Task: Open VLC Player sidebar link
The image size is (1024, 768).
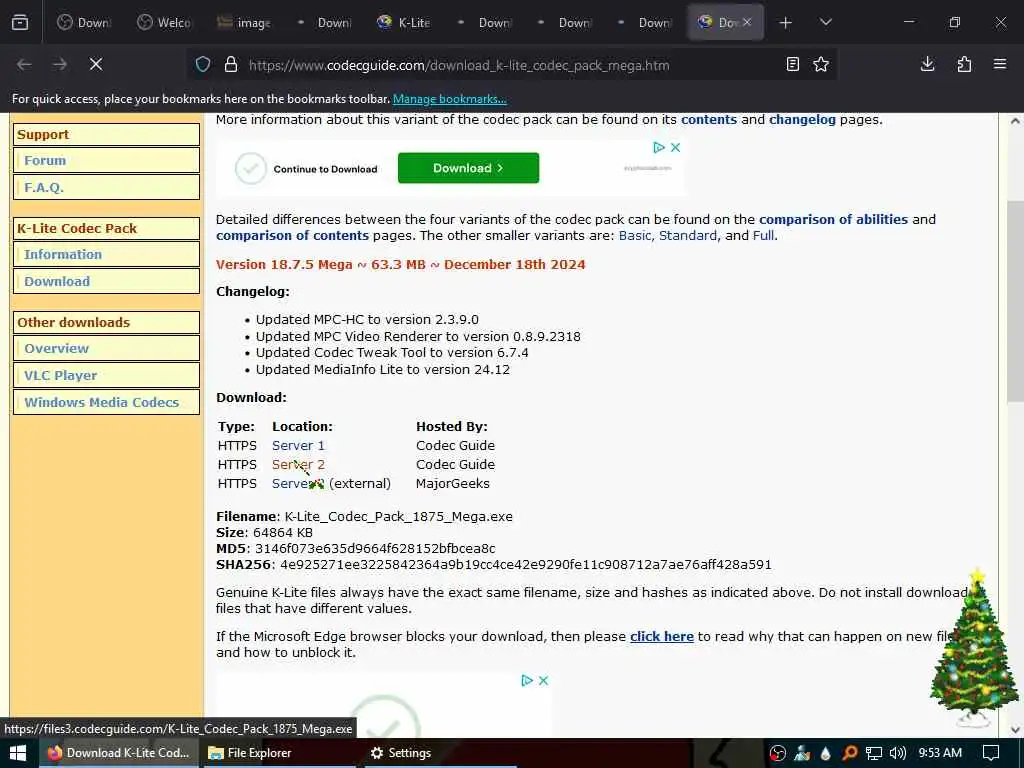Action: tap(106, 376)
